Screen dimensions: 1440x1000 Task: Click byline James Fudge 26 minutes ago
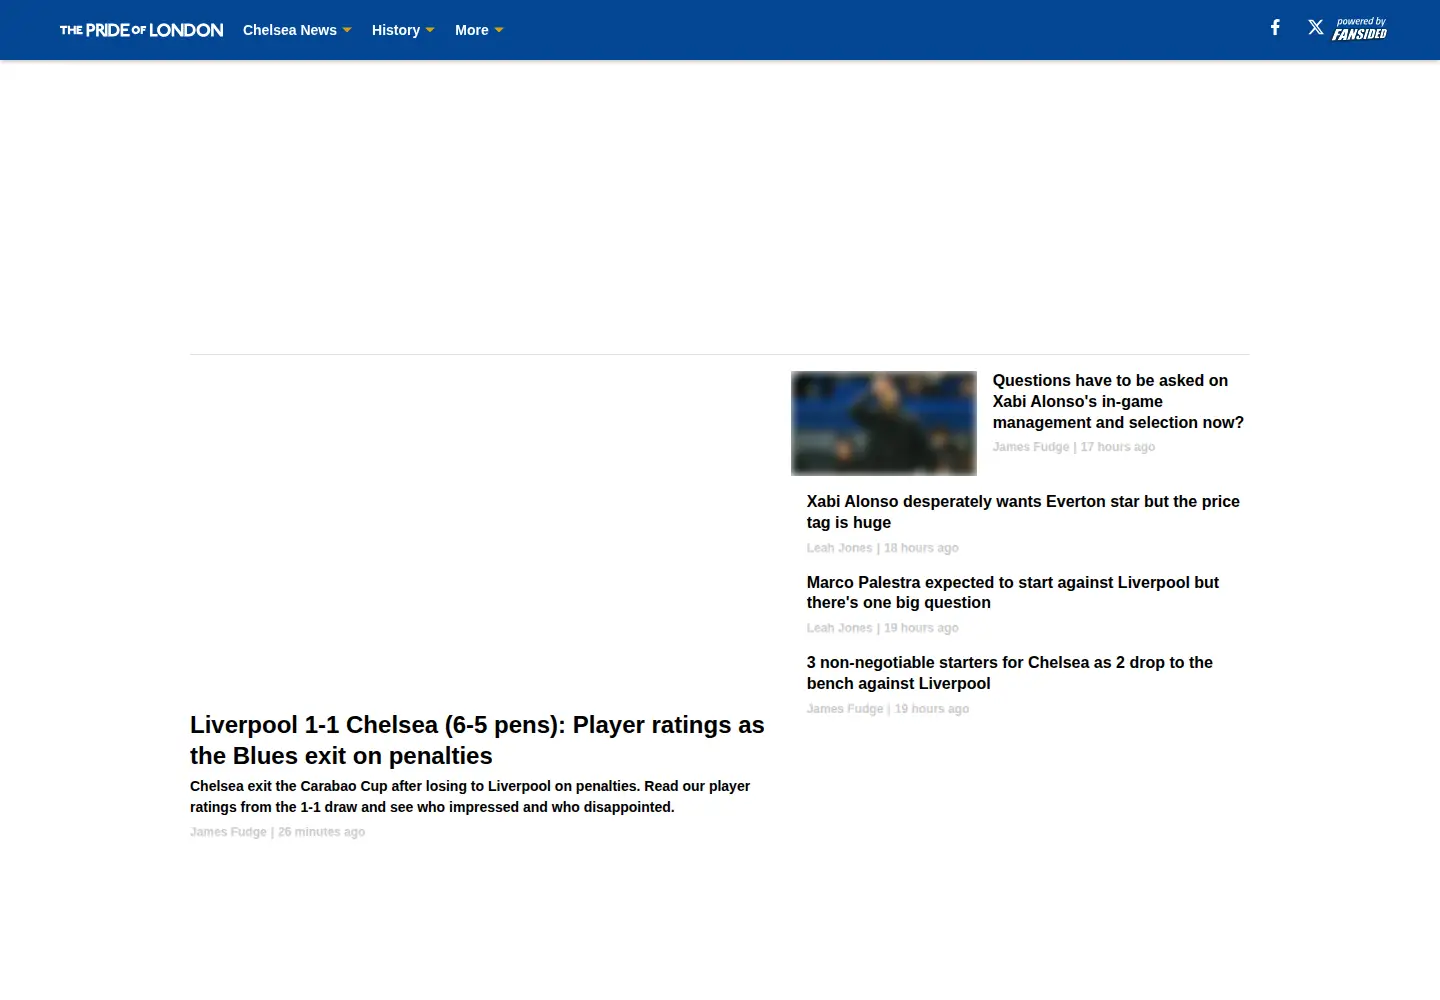coord(278,832)
